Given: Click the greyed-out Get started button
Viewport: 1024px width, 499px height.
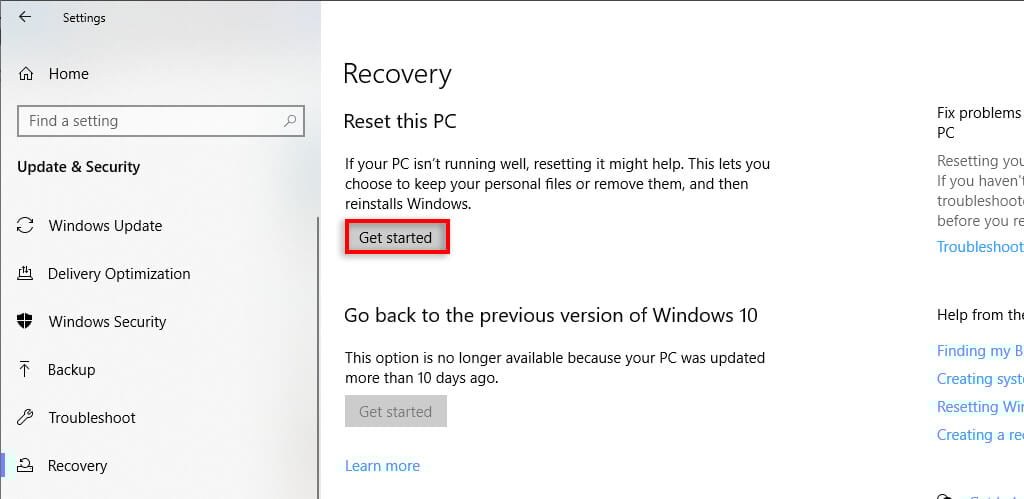Looking at the screenshot, I should 395,412.
